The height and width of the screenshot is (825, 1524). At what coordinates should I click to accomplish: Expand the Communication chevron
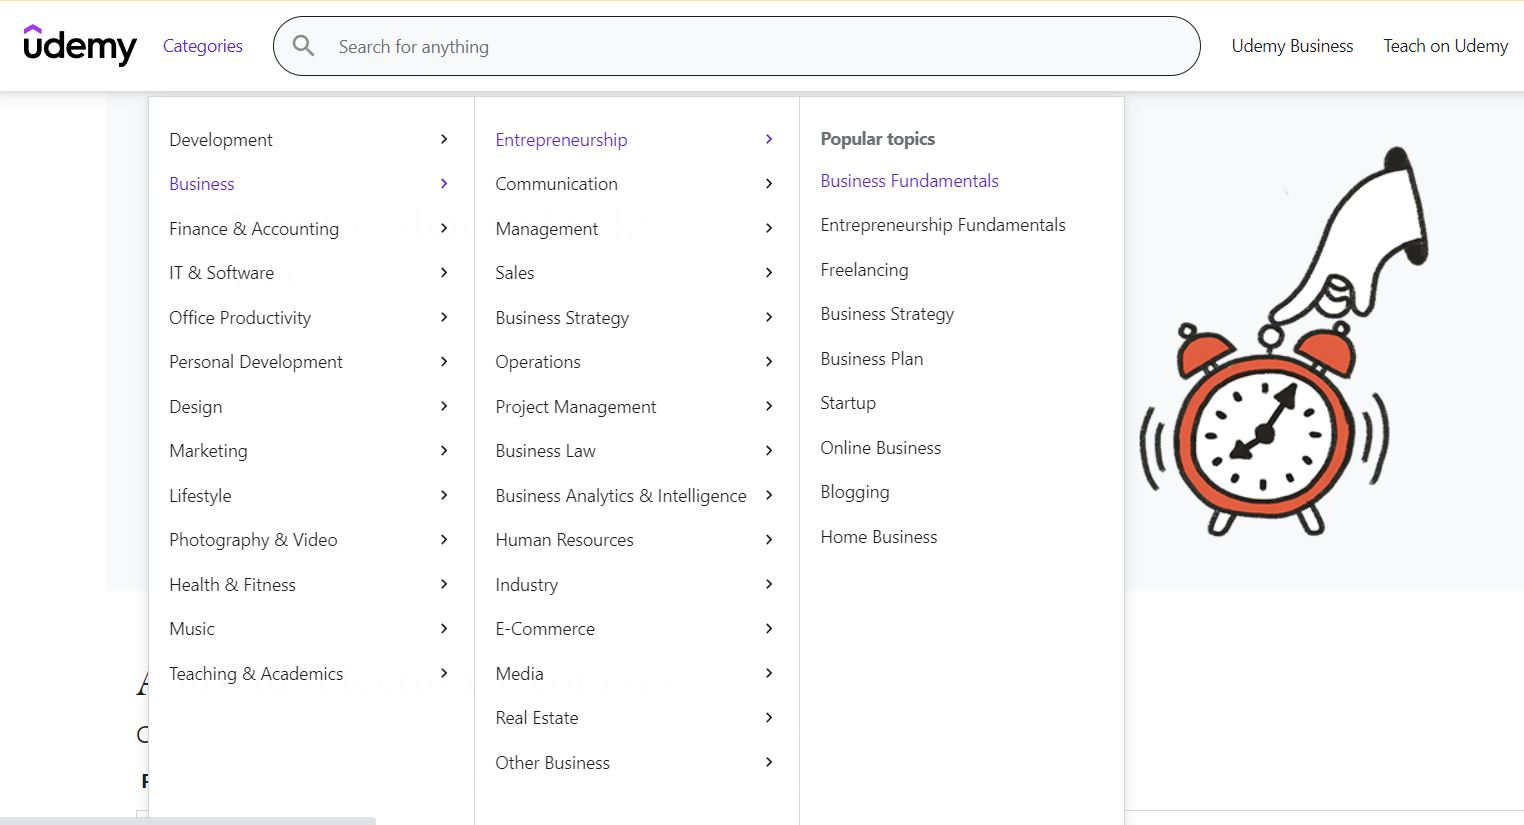point(769,183)
